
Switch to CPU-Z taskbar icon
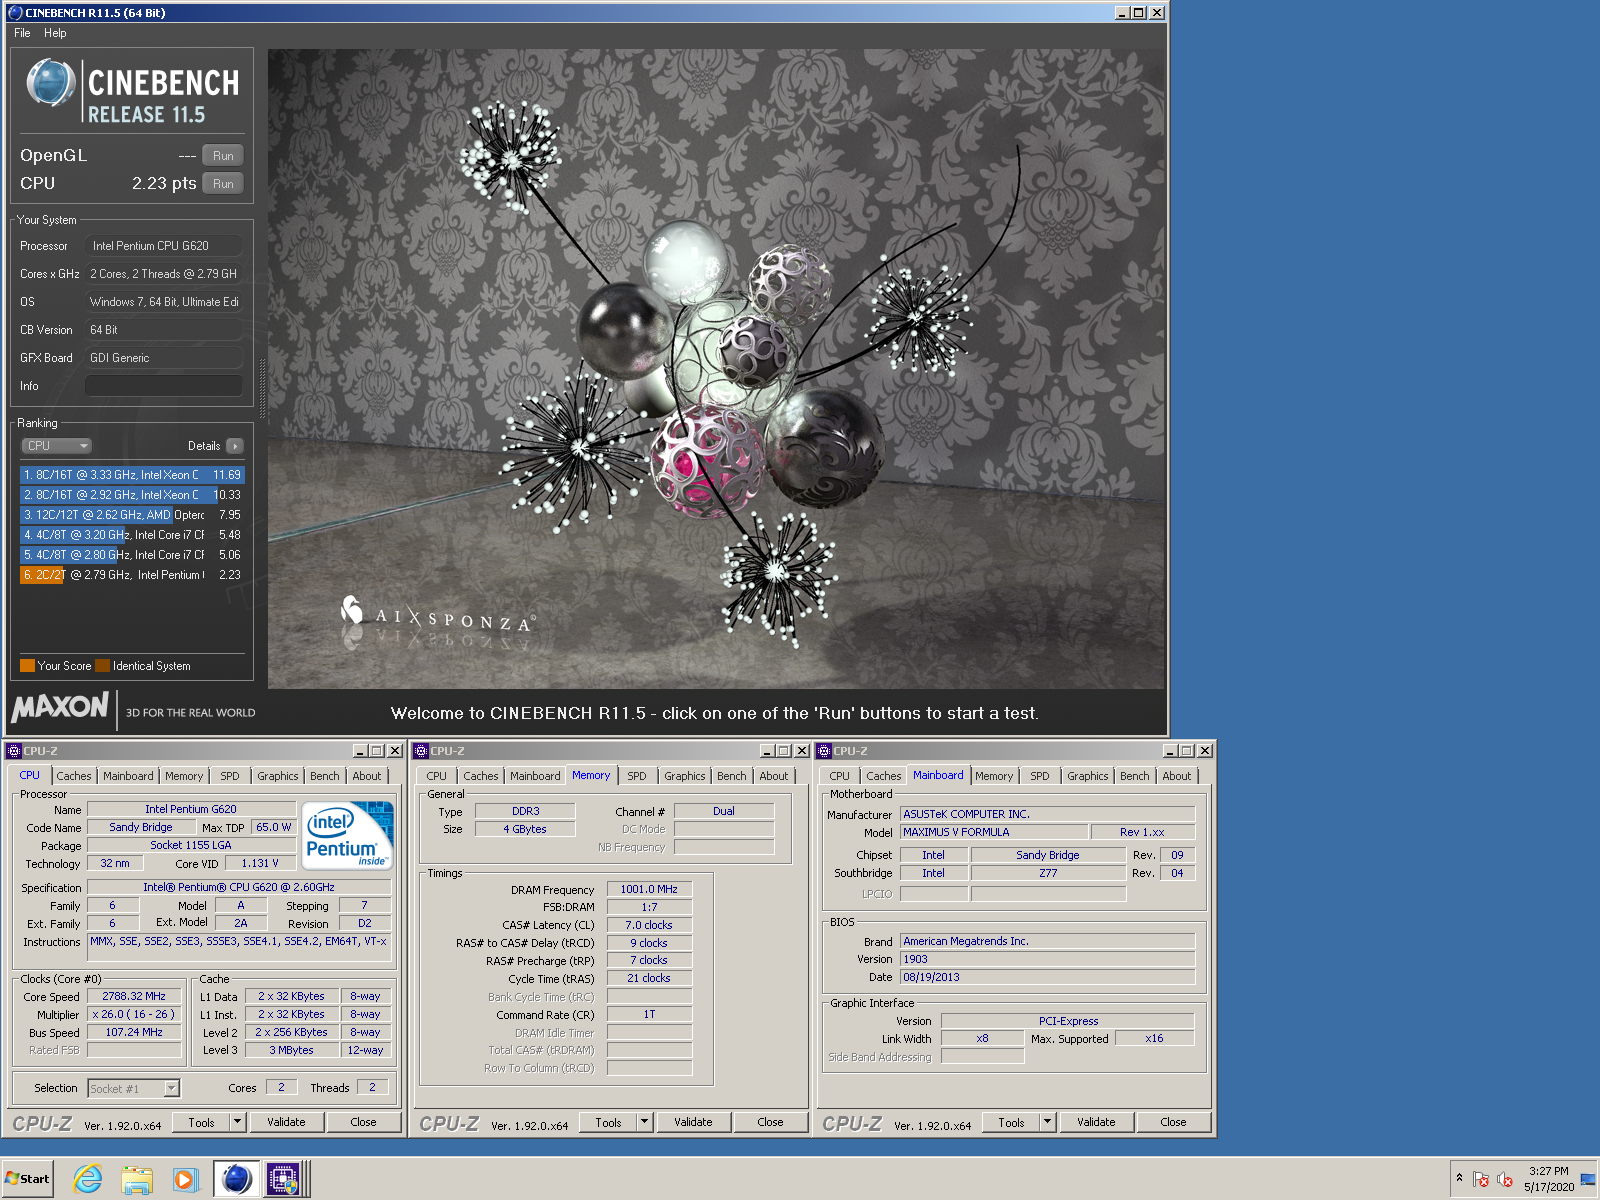(284, 1179)
